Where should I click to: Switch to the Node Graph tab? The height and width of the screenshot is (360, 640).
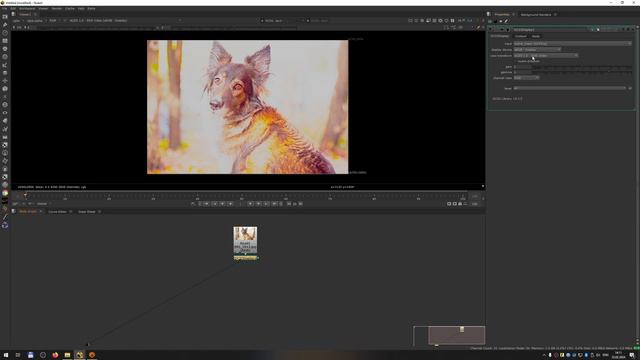(28, 212)
